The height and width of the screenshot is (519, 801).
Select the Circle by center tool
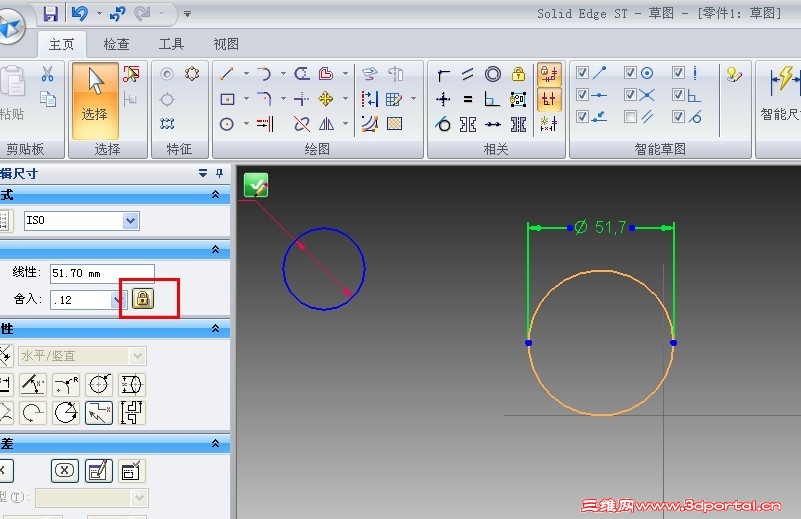point(227,124)
